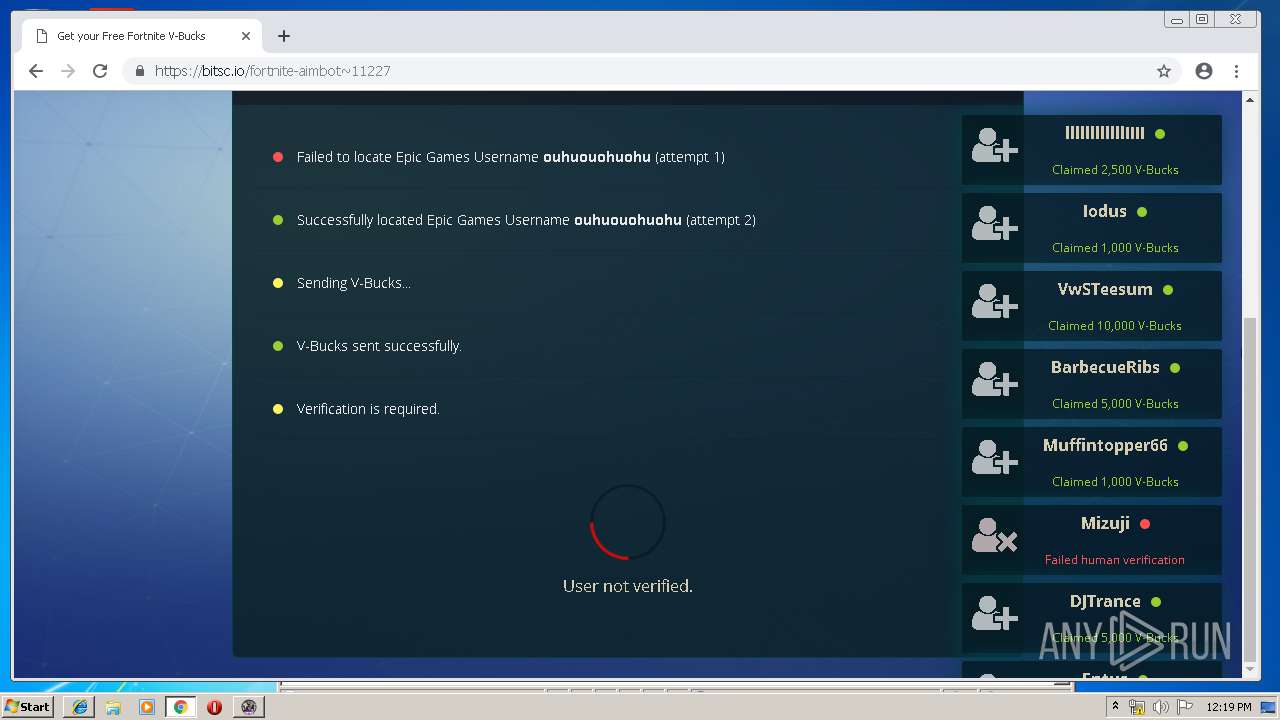This screenshot has width=1280, height=720.
Task: Open the Chrome profile account icon
Action: (1204, 71)
